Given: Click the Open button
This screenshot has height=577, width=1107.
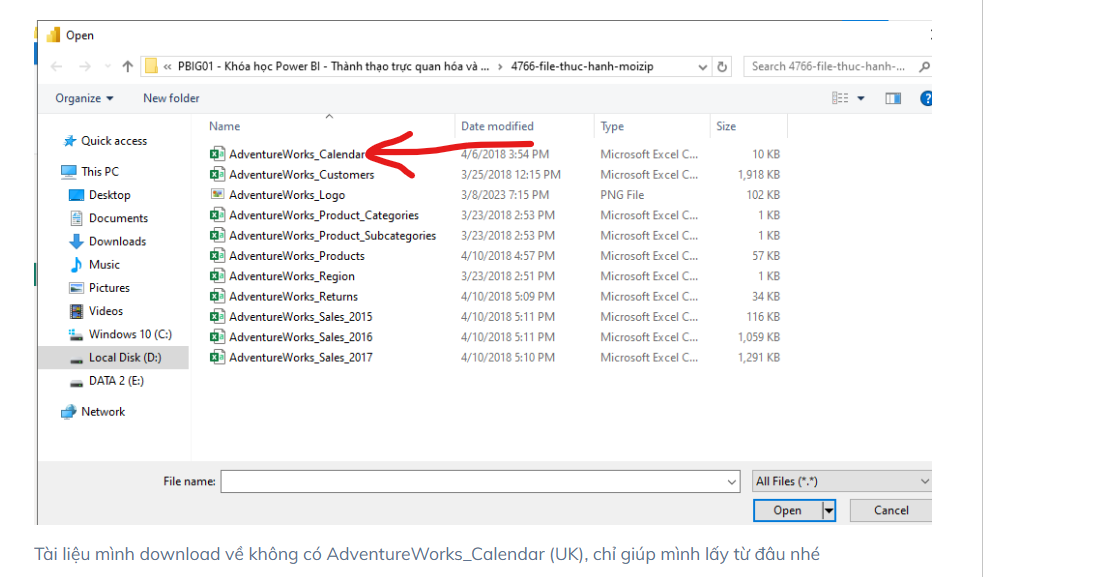Looking at the screenshot, I should coord(787,511).
